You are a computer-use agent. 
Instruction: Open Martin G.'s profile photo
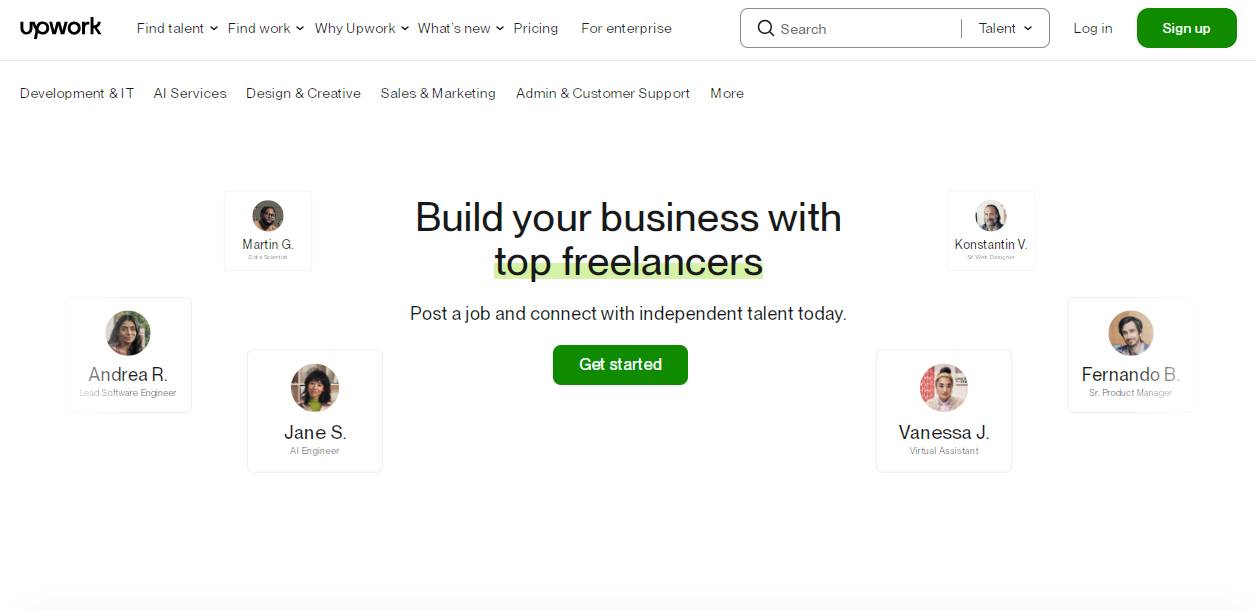[267, 215]
